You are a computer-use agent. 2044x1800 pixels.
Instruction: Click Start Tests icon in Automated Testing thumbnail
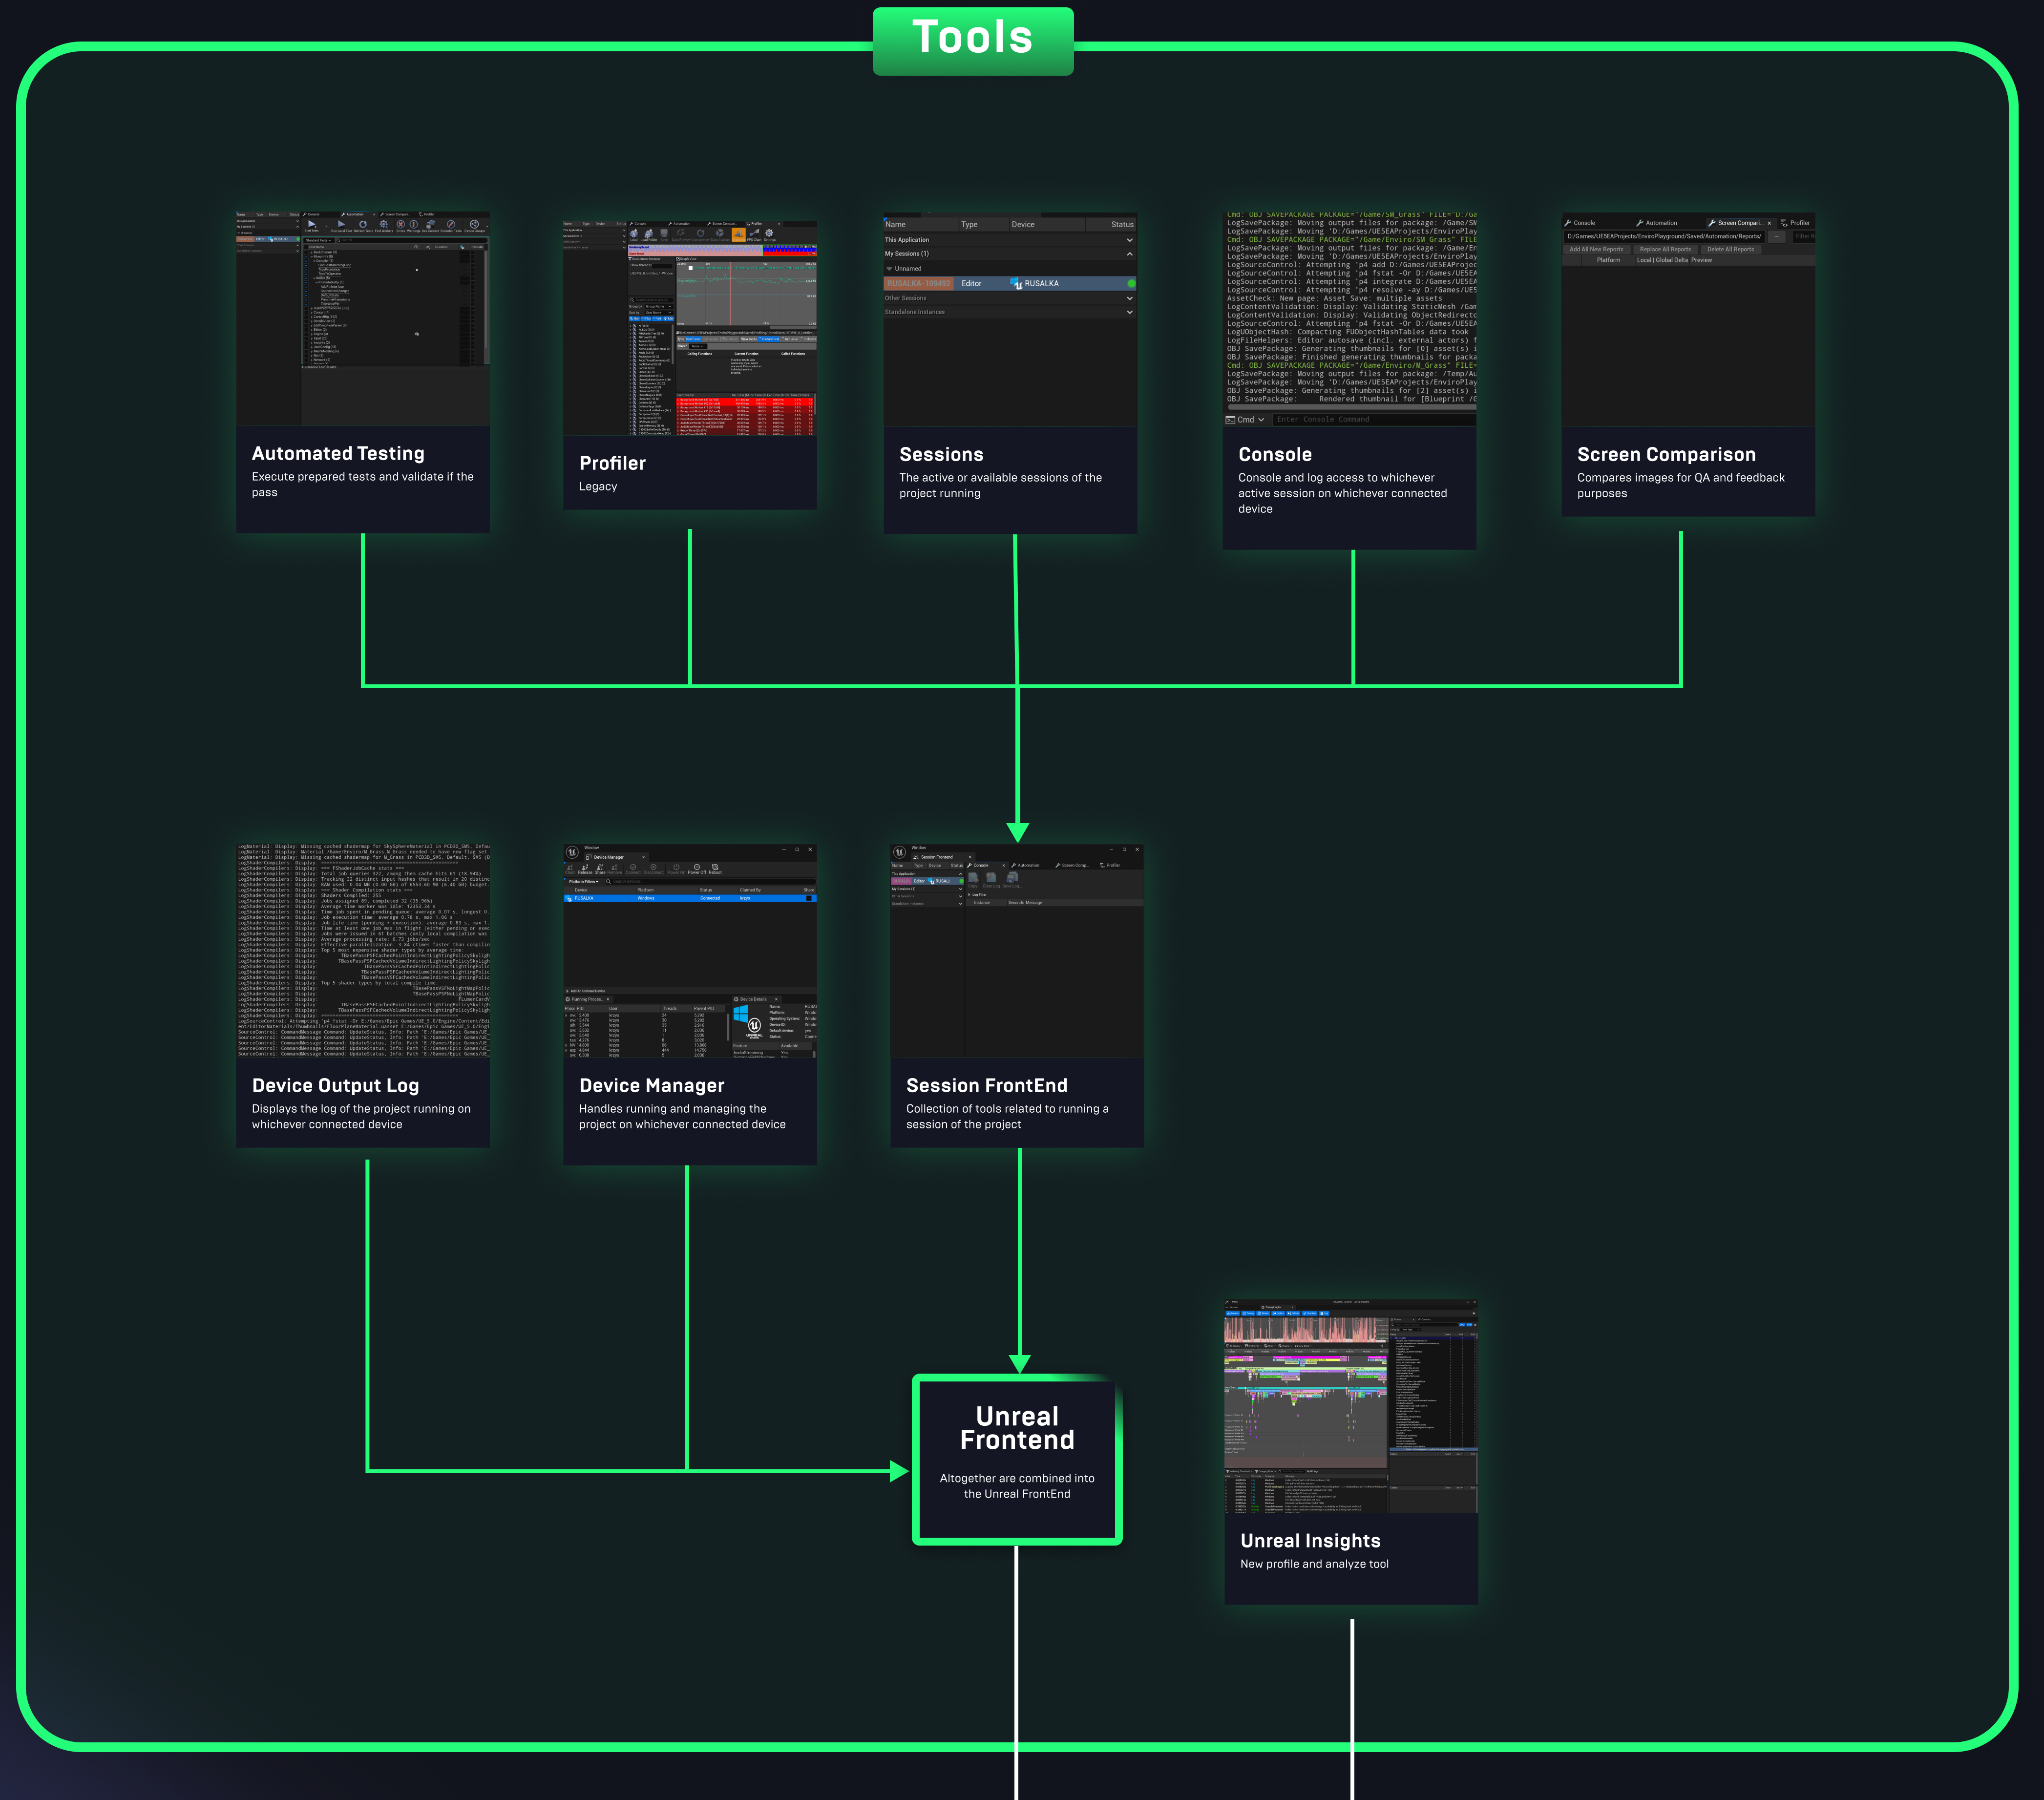point(311,225)
